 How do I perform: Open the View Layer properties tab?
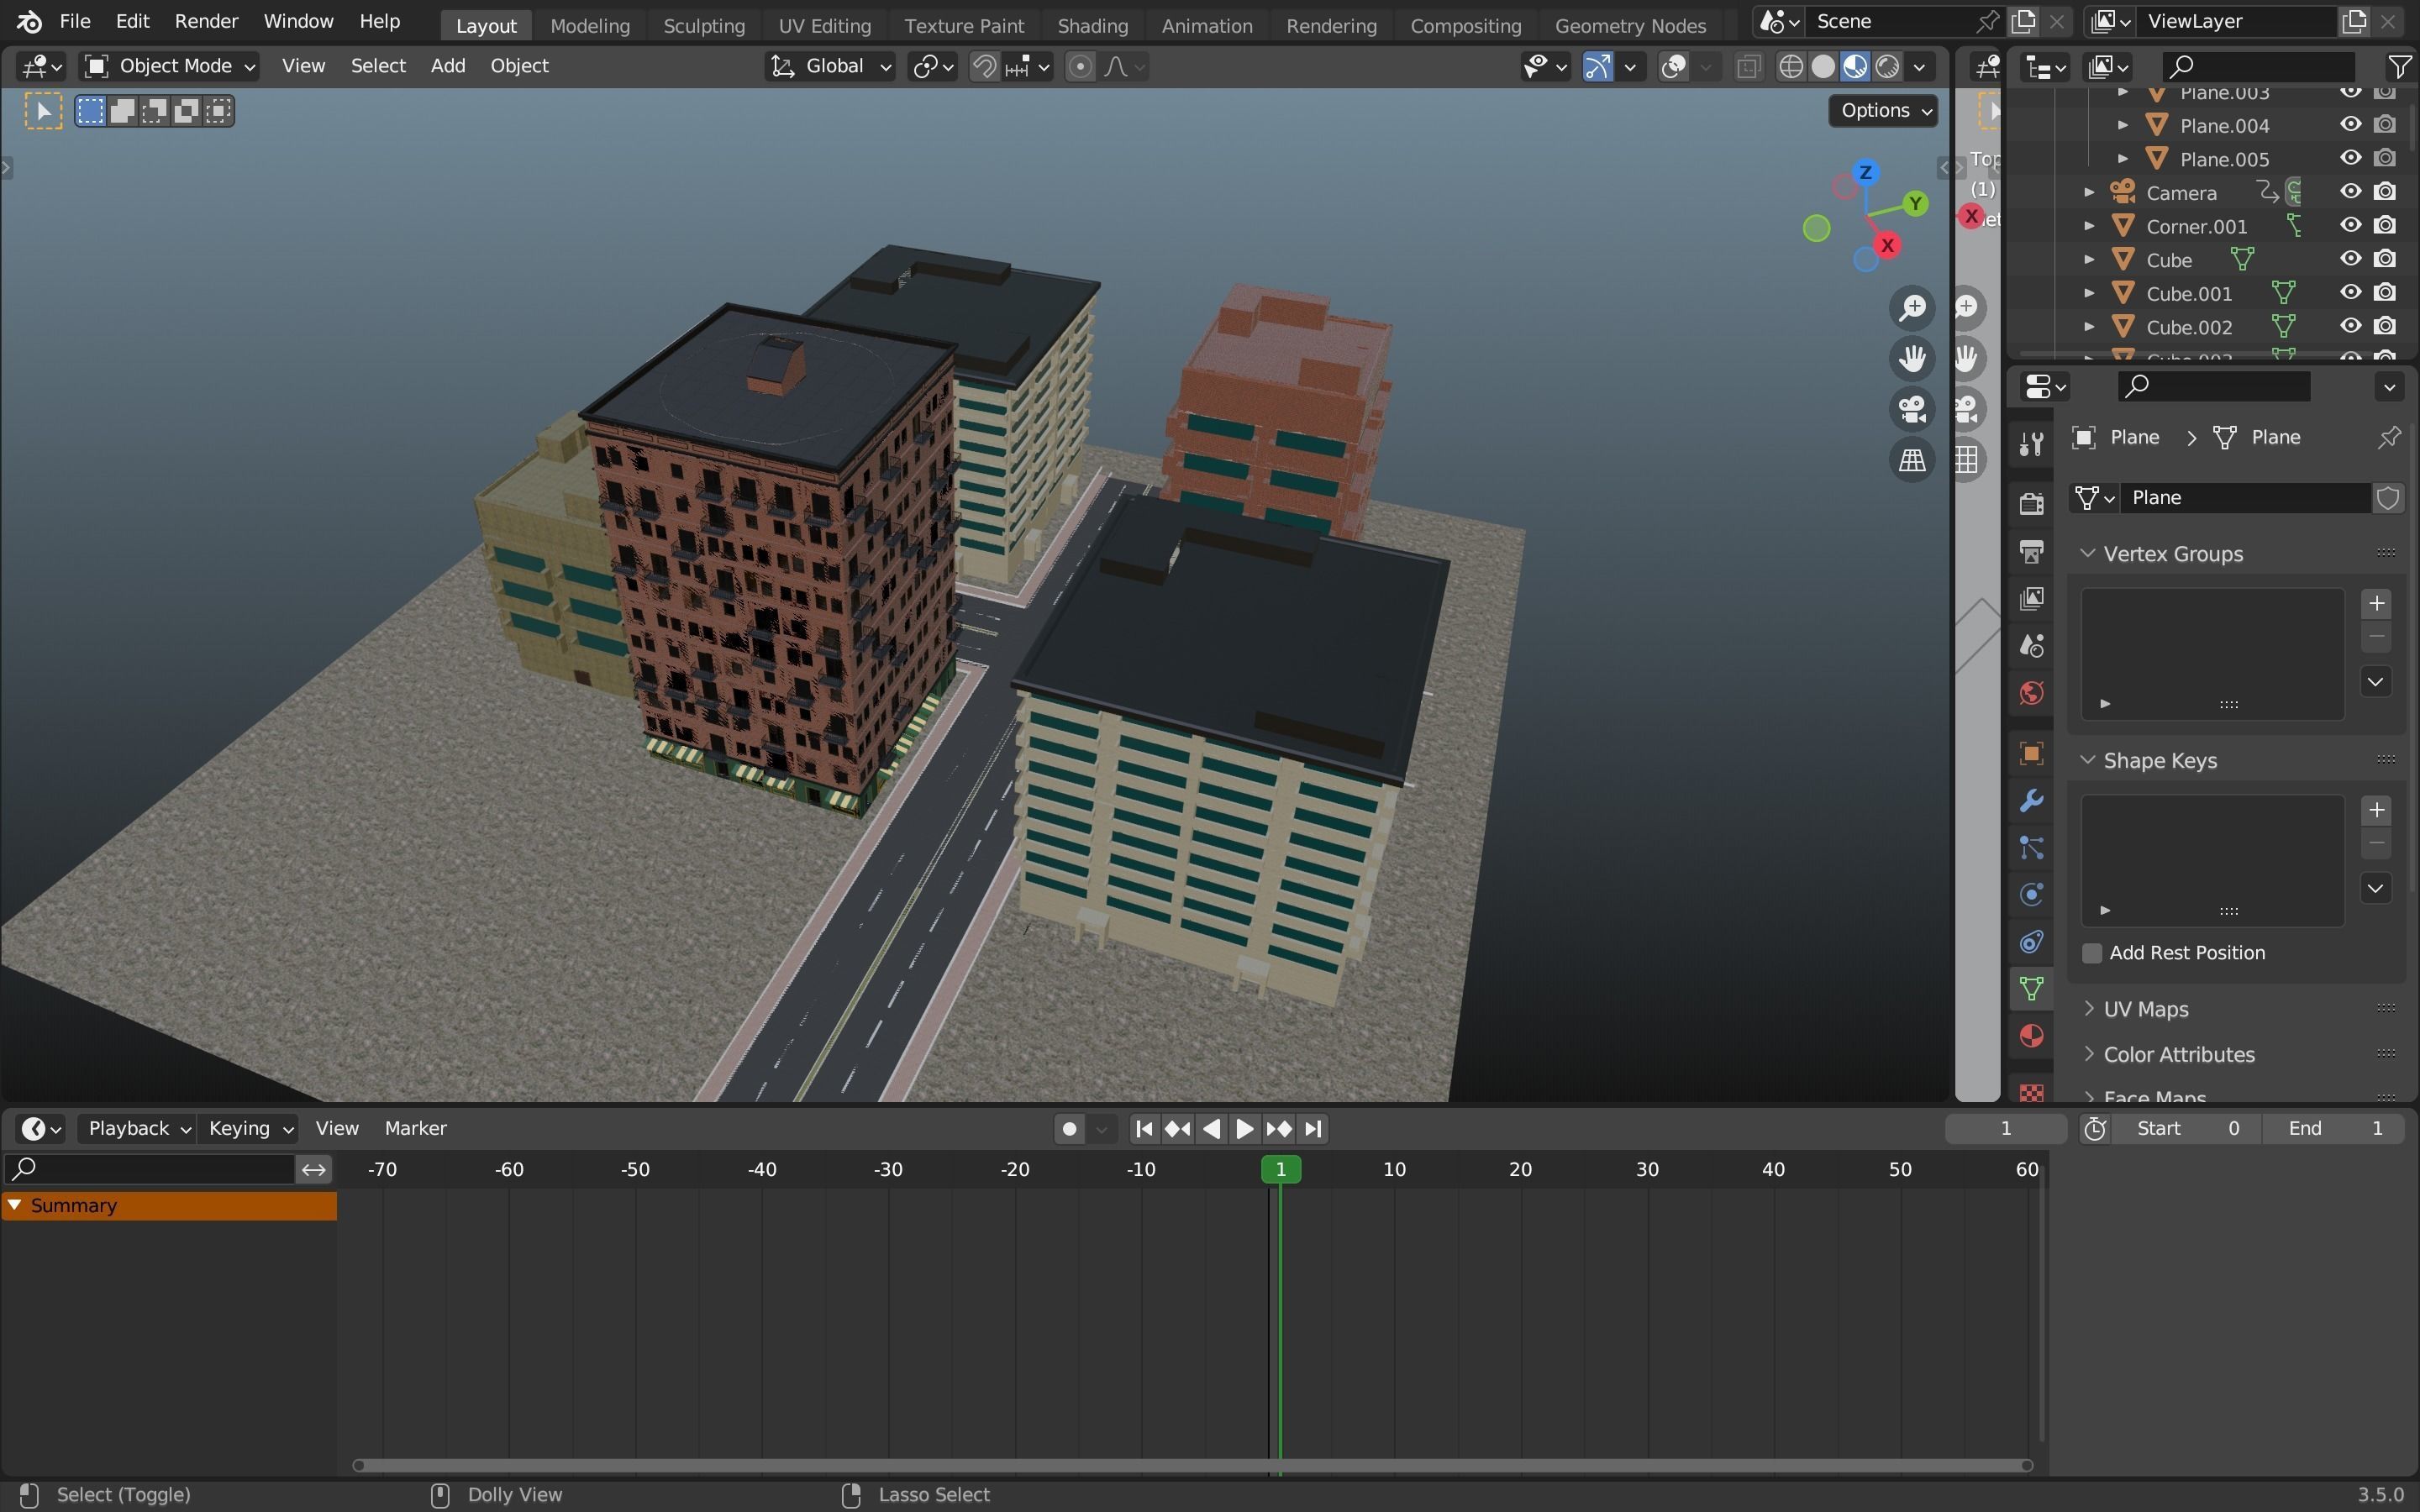point(2031,598)
